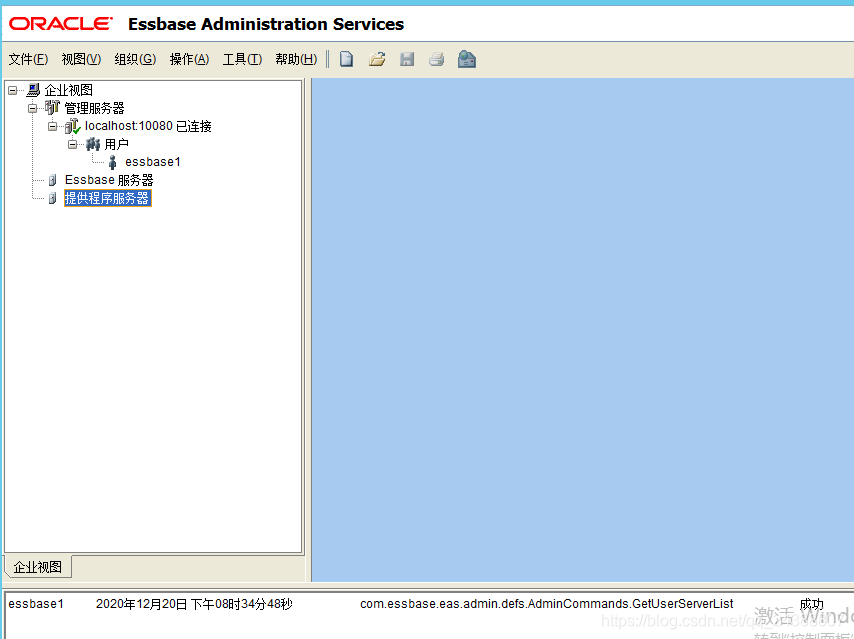Click the Print toolbar icon
The image size is (854, 639).
click(x=436, y=59)
